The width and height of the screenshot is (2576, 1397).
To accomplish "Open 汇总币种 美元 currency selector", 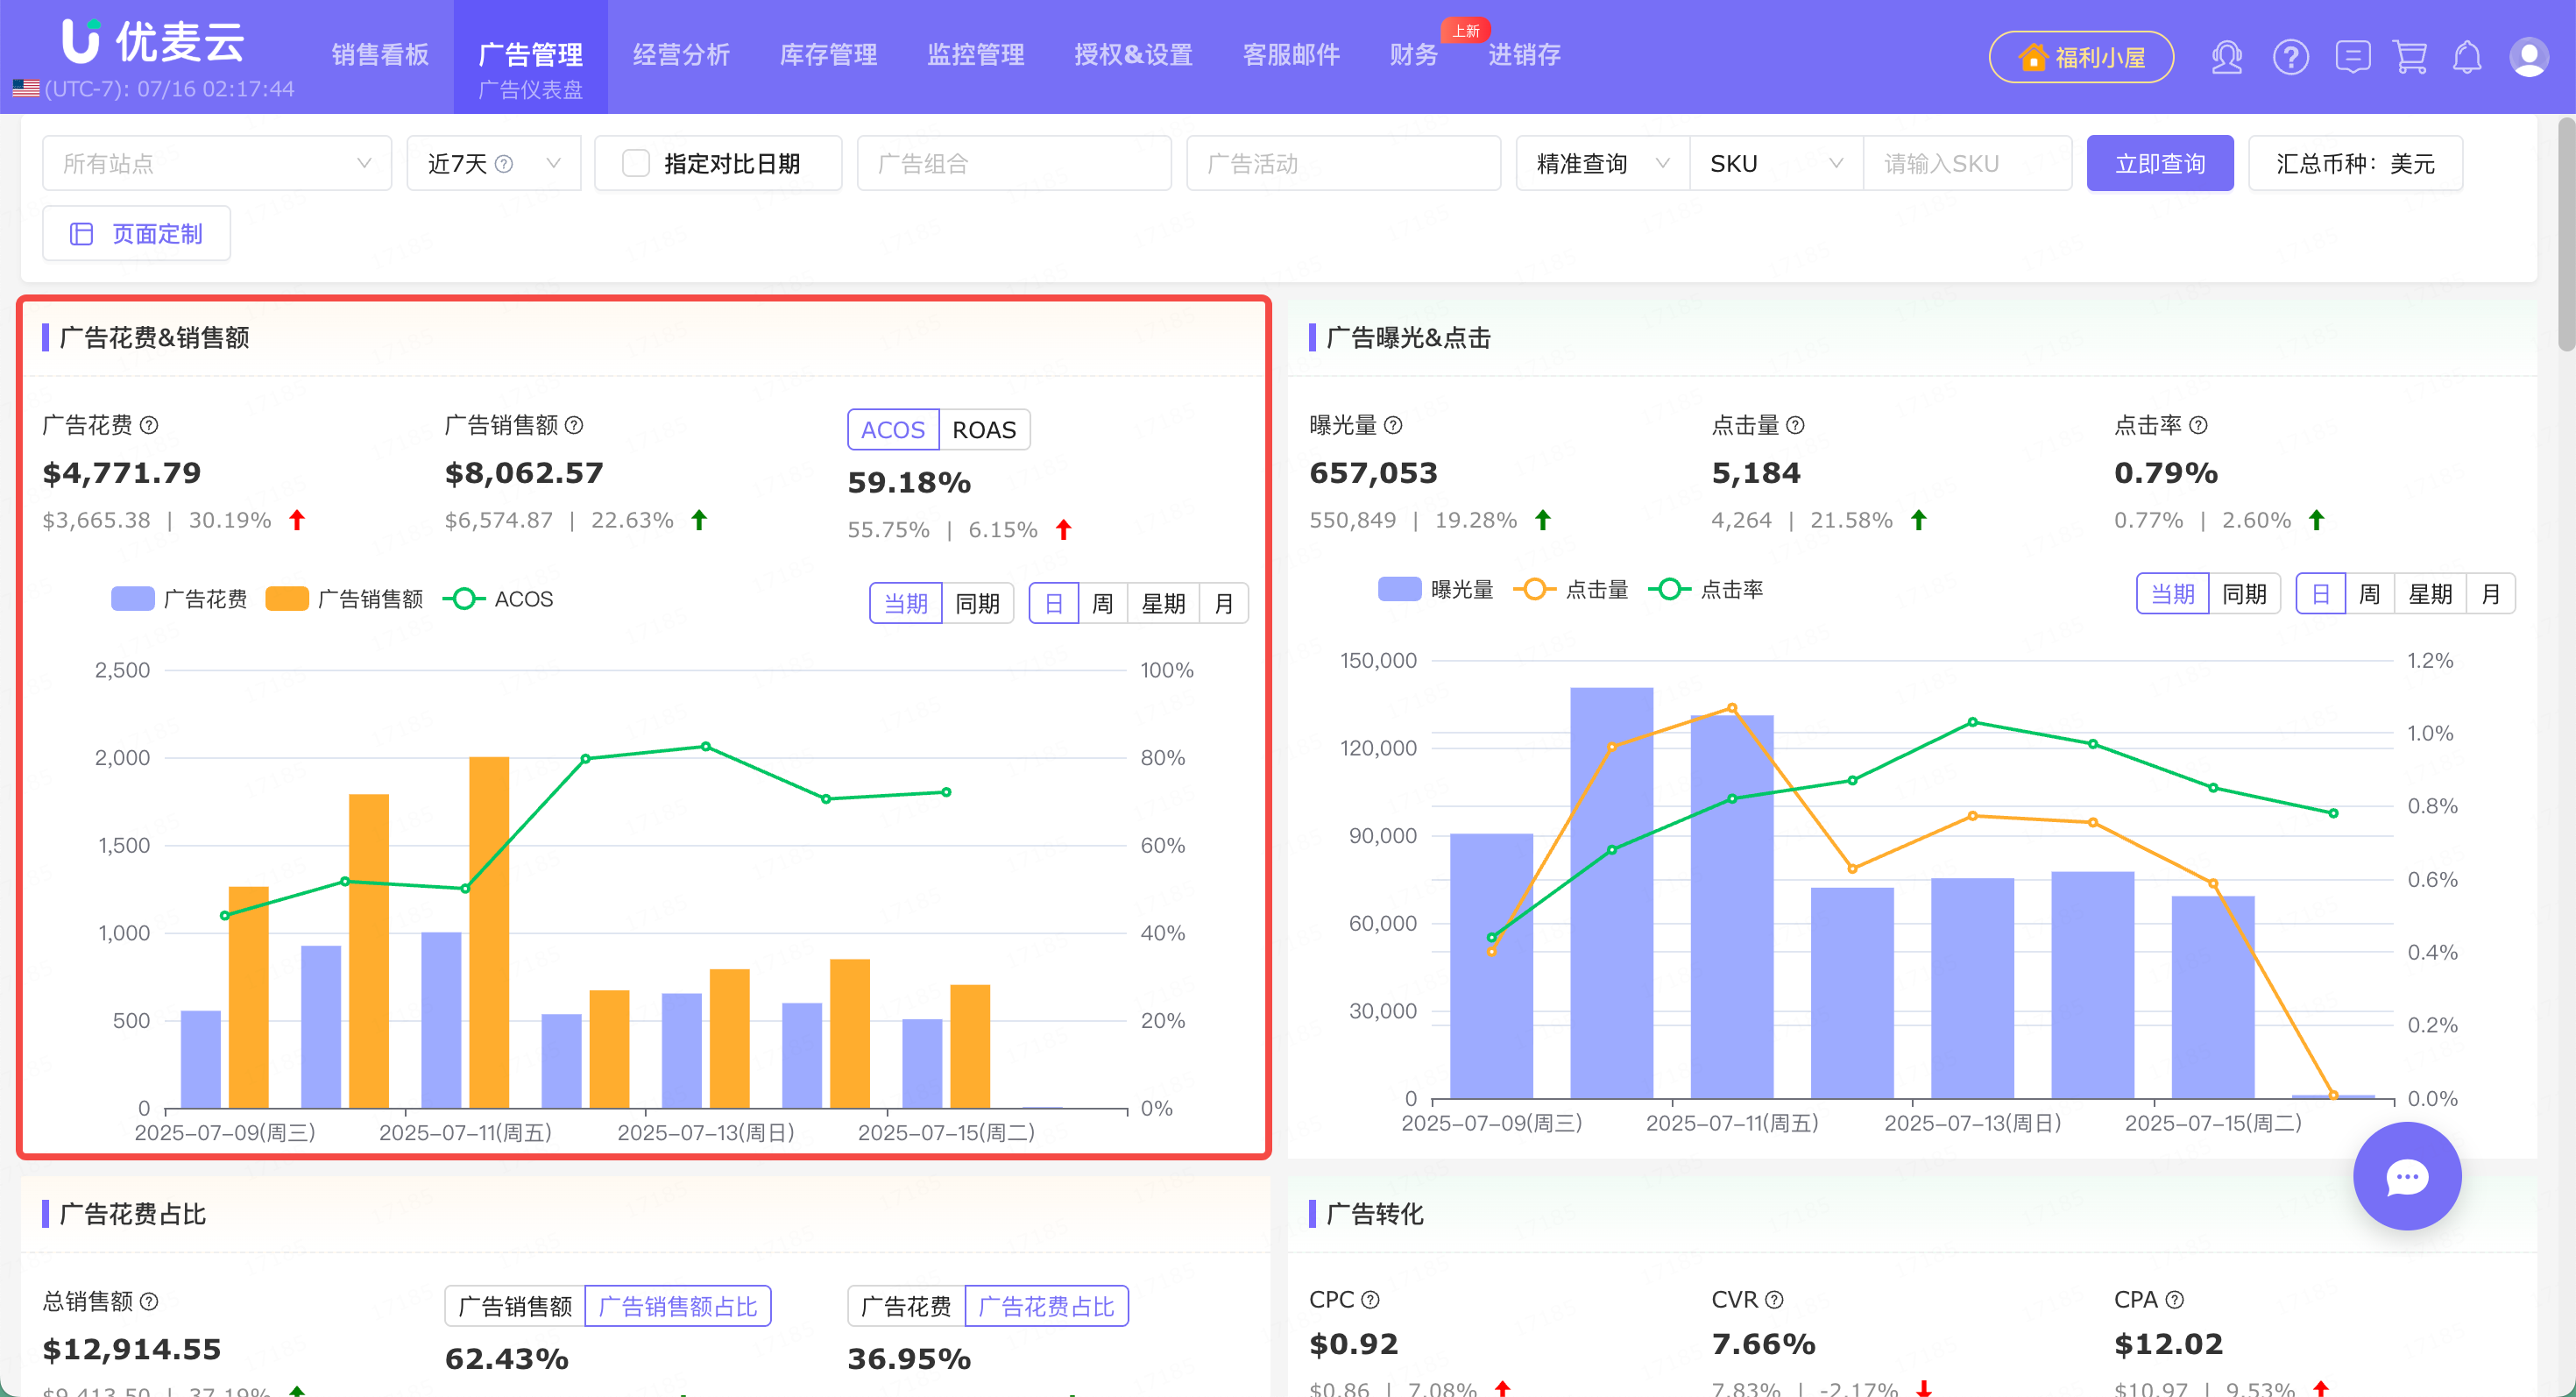I will click(2355, 163).
